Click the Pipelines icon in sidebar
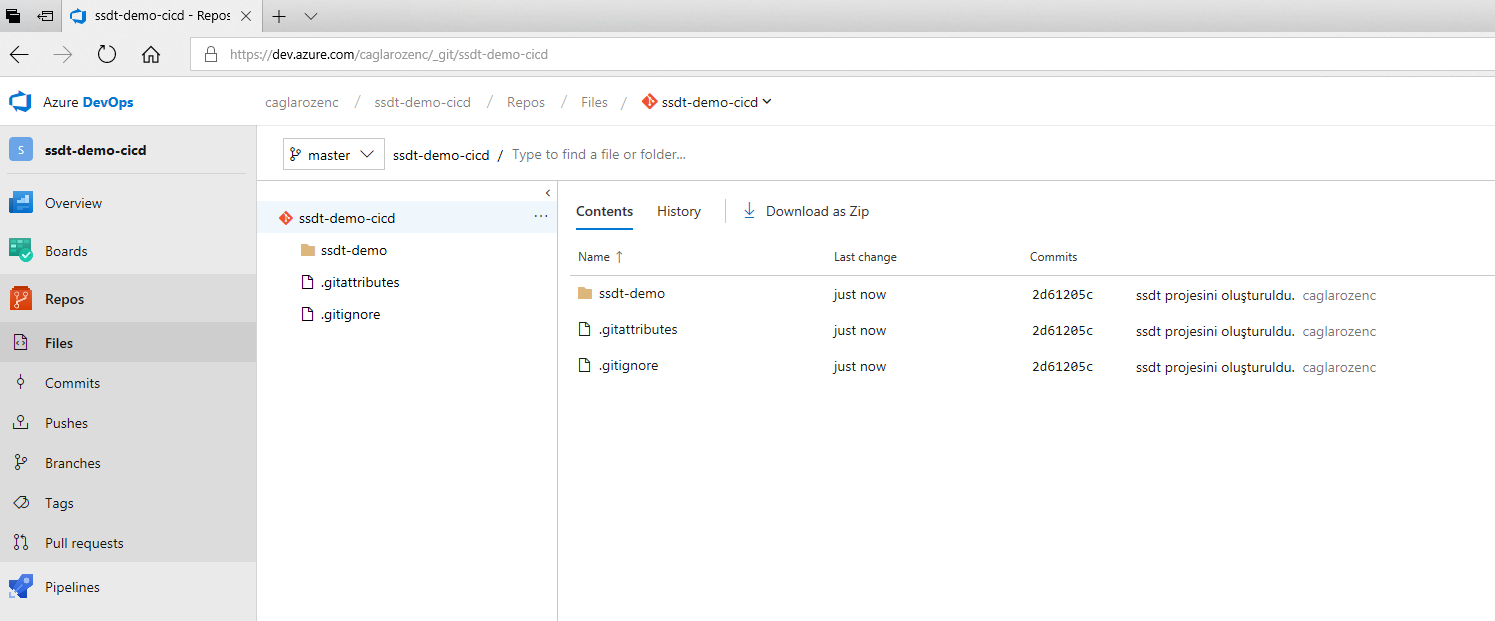Viewport: 1495px width, 621px height. (21, 587)
